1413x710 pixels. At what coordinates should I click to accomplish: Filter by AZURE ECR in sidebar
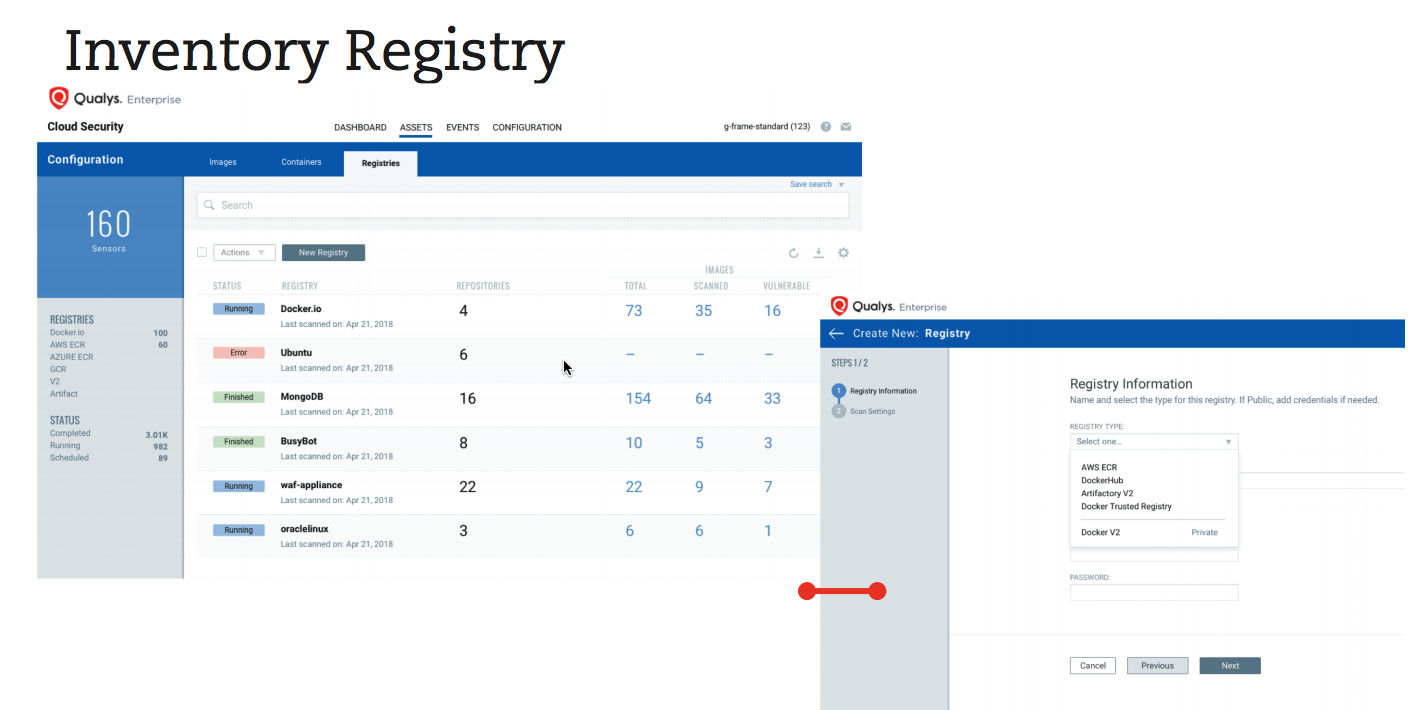71,357
